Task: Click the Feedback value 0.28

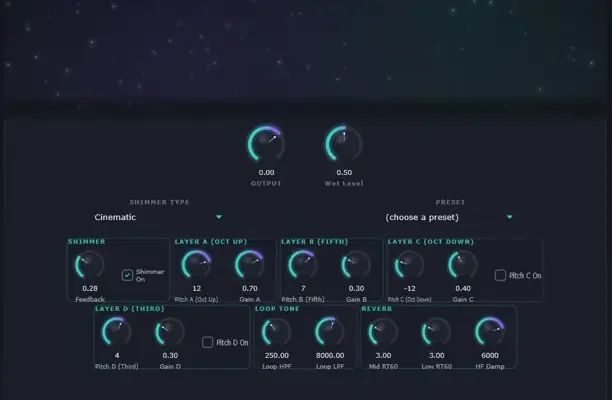Action: (x=90, y=288)
